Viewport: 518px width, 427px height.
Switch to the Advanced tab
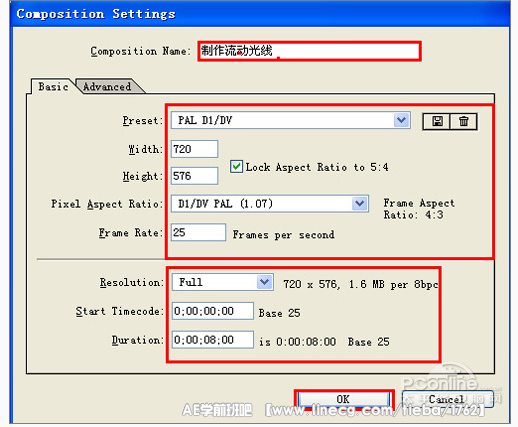click(107, 87)
